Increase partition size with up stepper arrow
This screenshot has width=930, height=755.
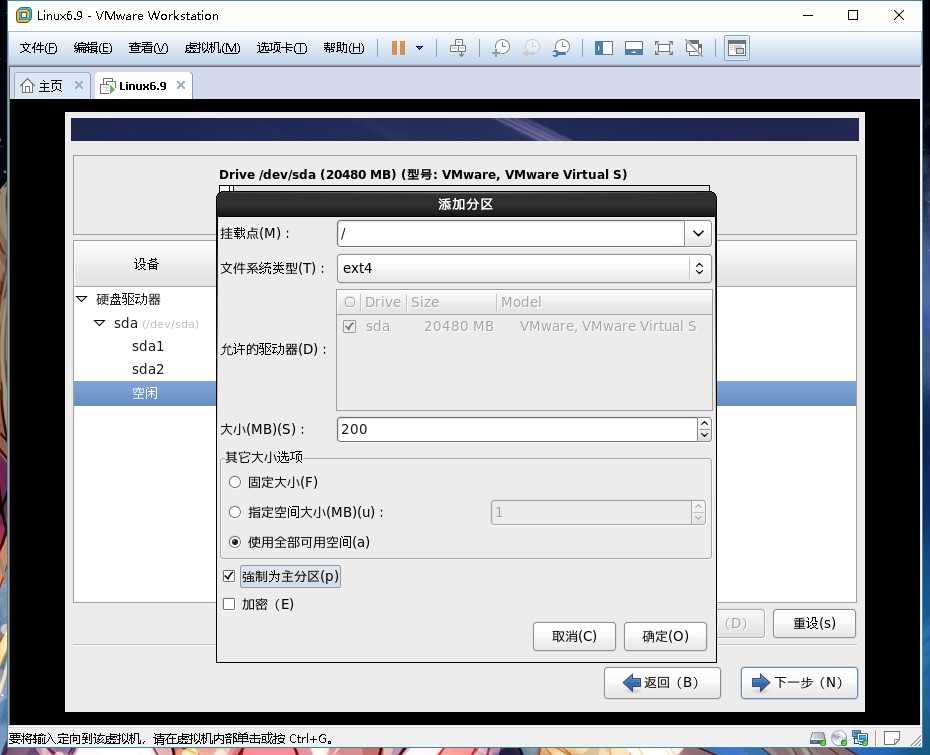[704, 423]
